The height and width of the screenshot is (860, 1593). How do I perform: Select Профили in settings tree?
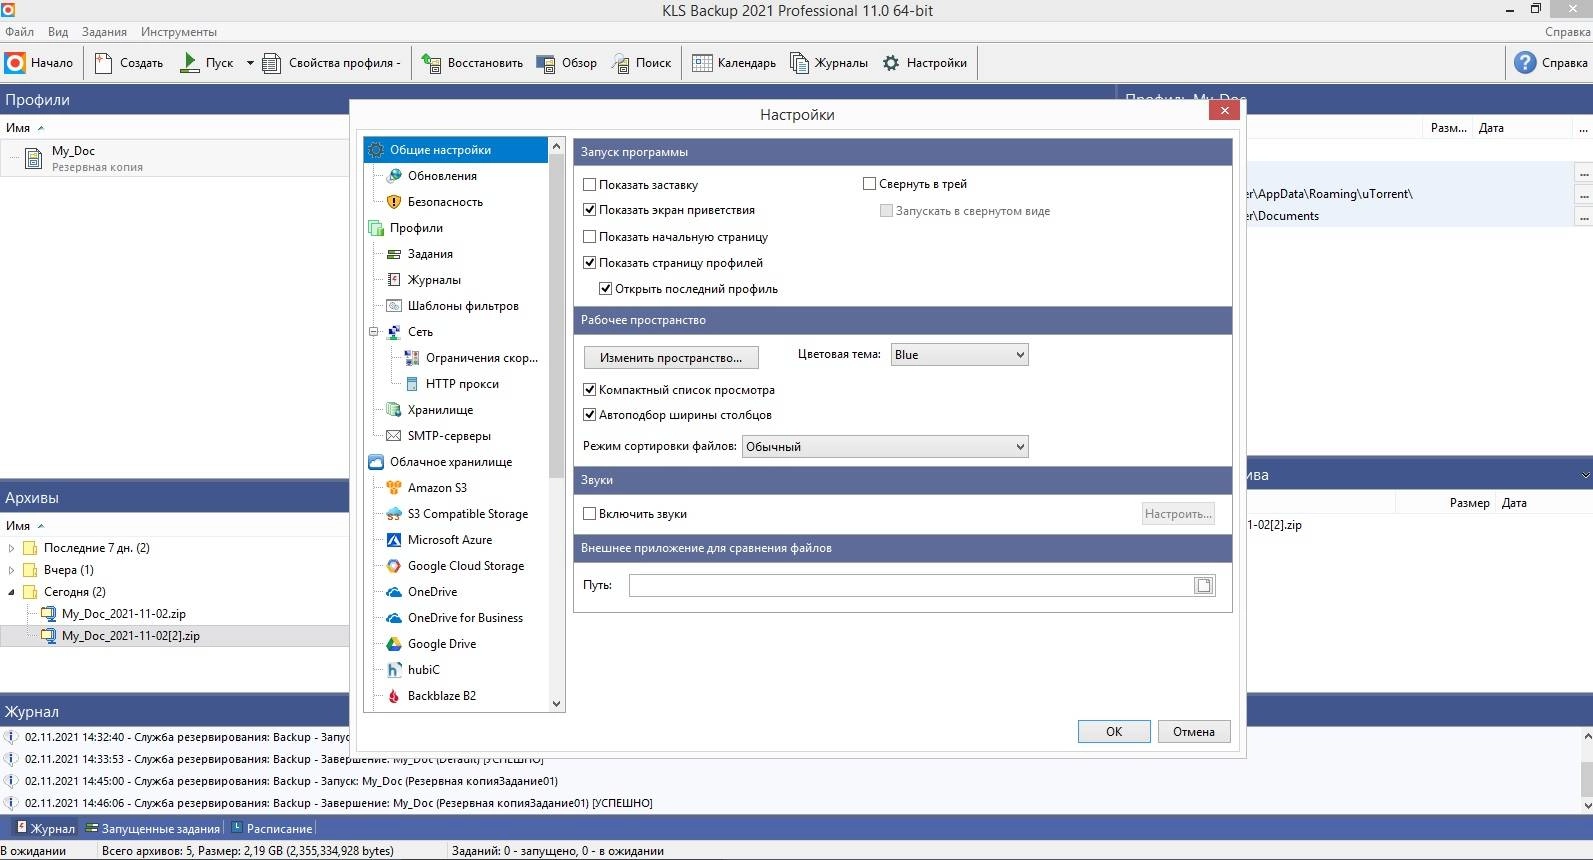click(416, 228)
